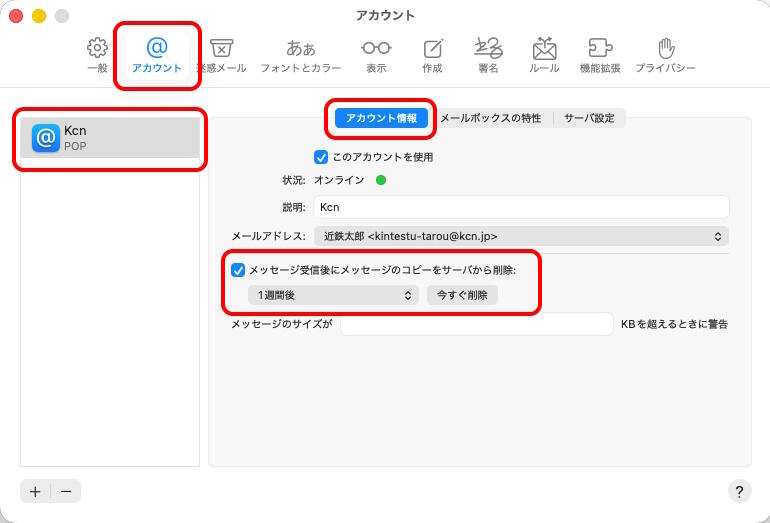Open the 作成 composing preferences
Viewport: 770px width, 523px height.
[x=432, y=55]
